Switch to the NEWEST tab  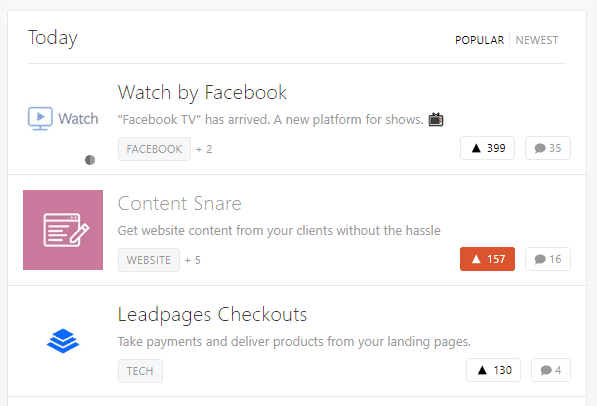(x=537, y=40)
